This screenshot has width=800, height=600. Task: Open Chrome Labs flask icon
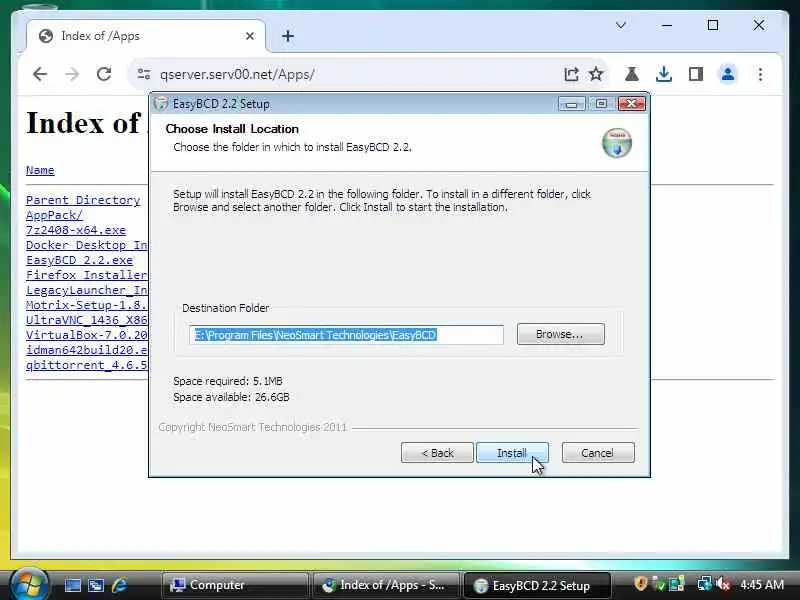[x=632, y=74]
